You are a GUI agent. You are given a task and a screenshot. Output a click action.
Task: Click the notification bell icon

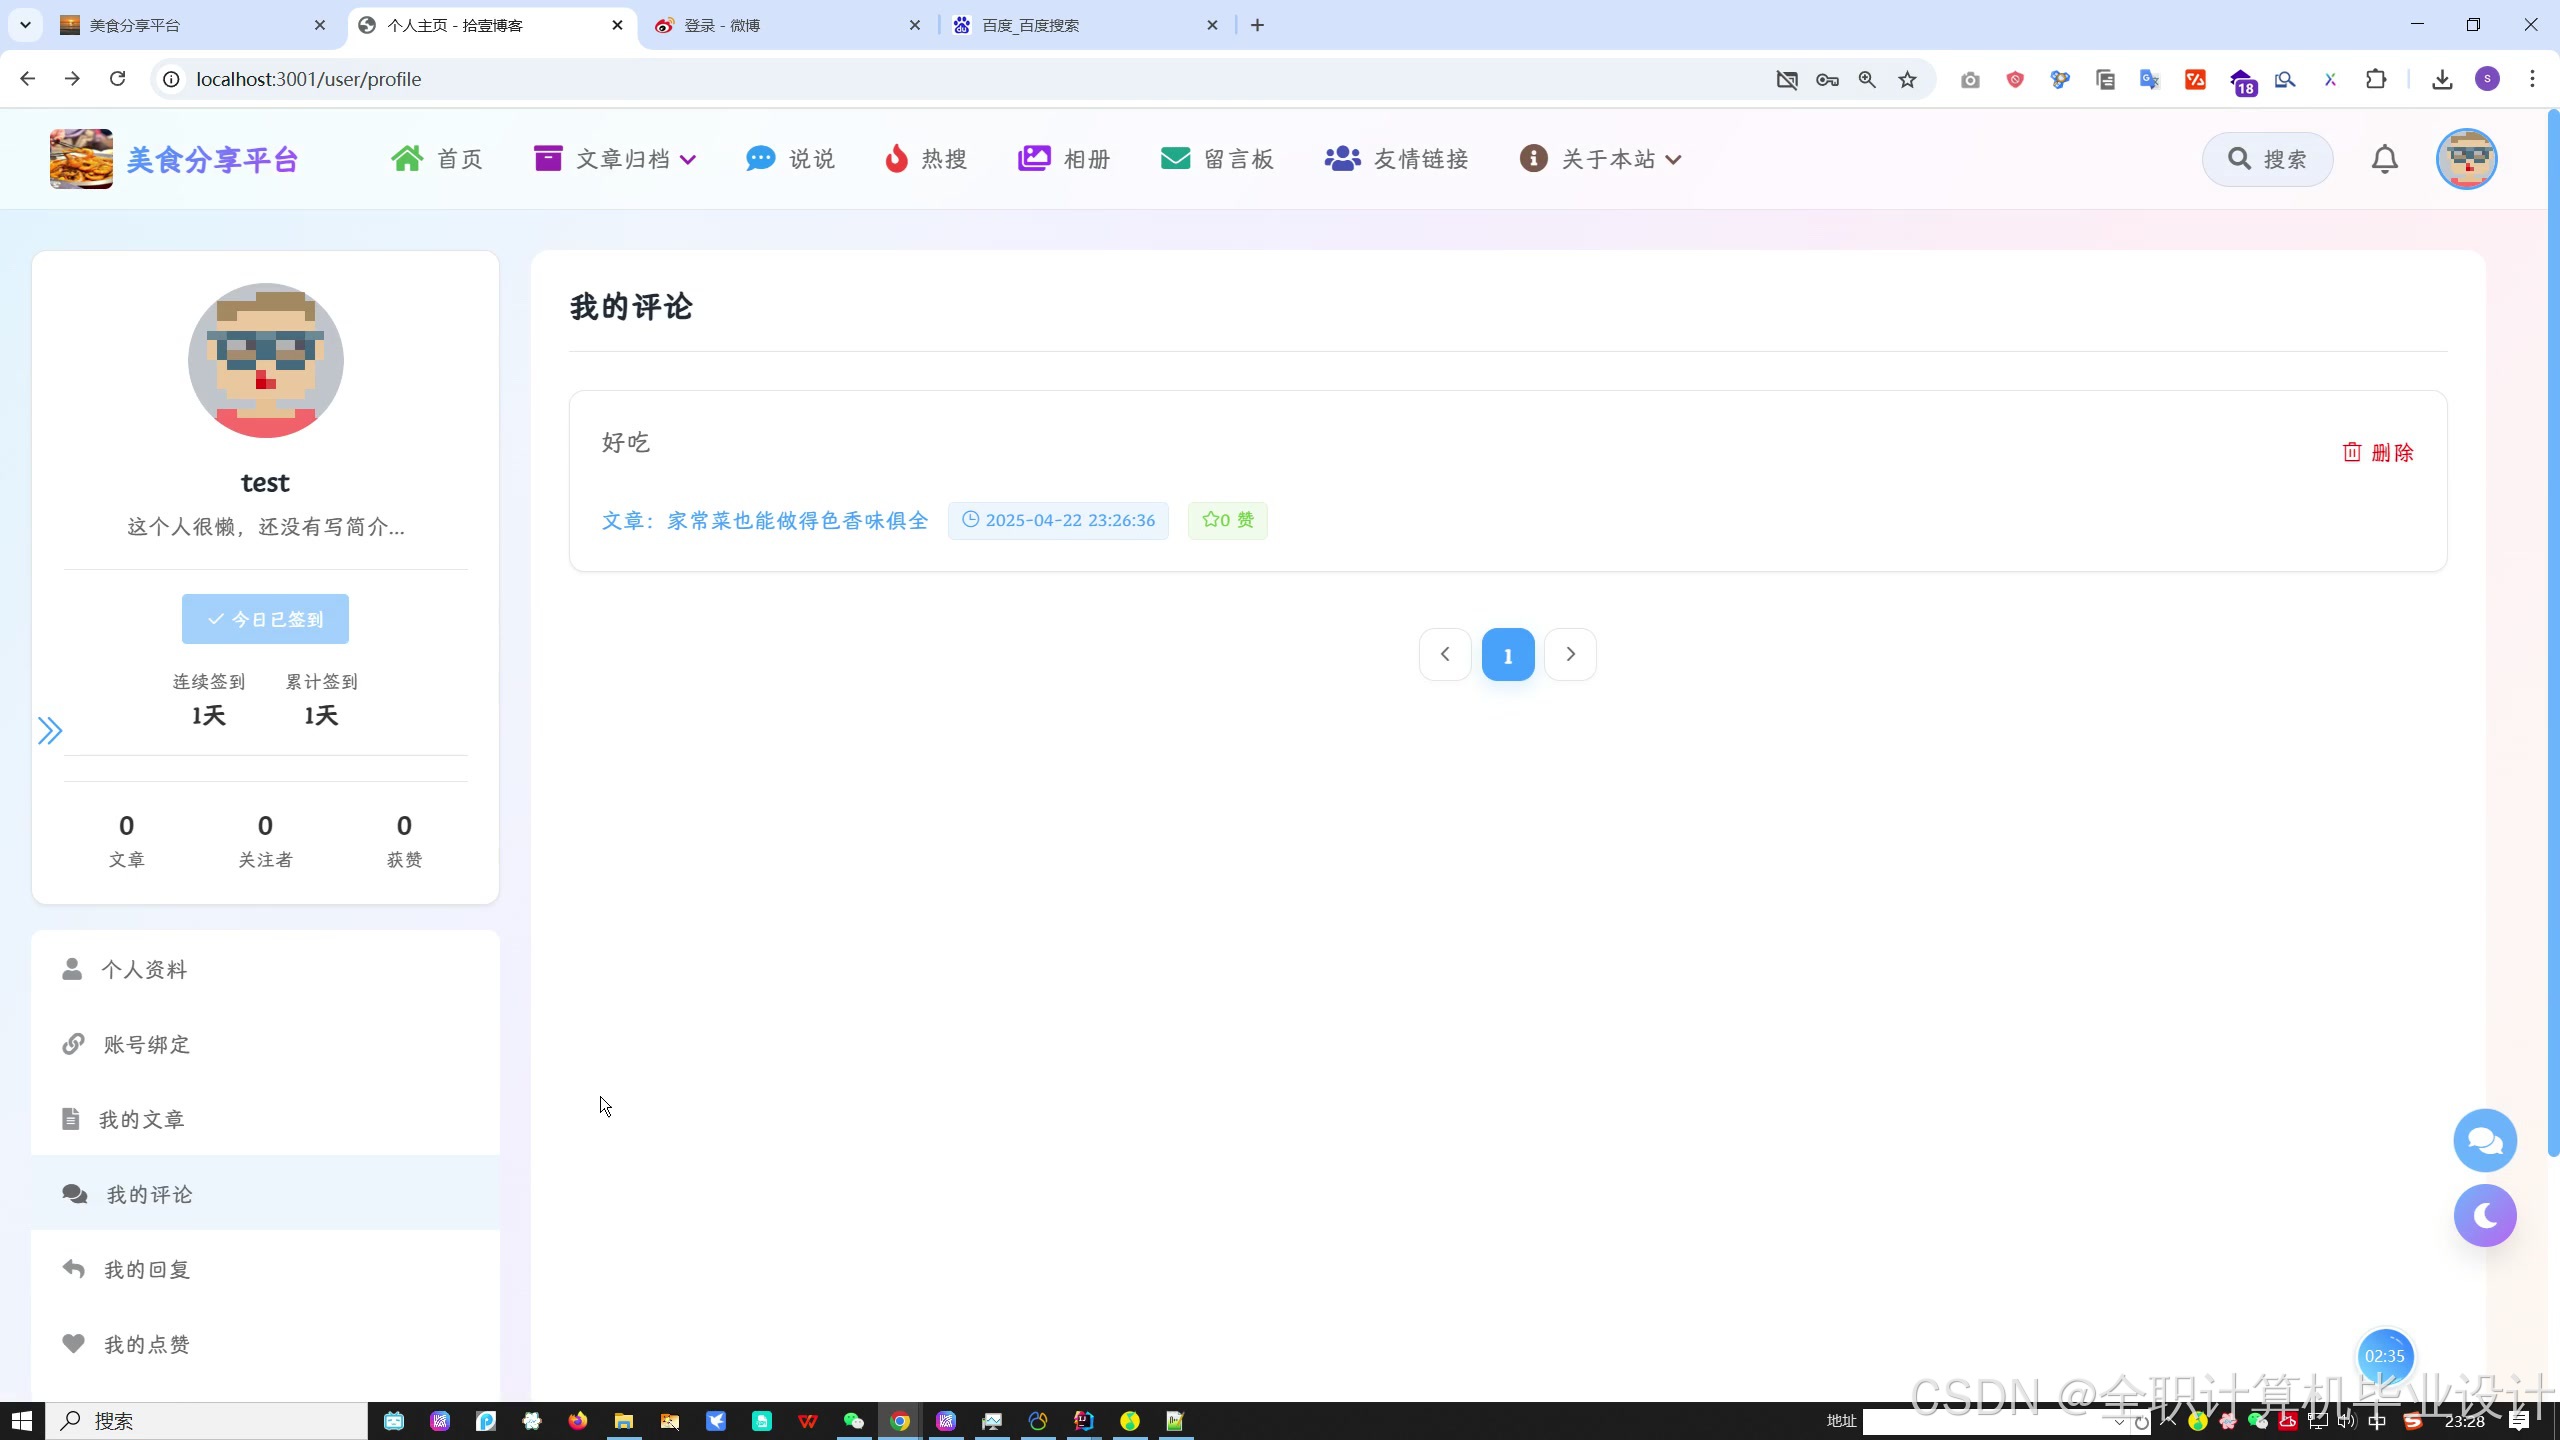tap(2384, 159)
